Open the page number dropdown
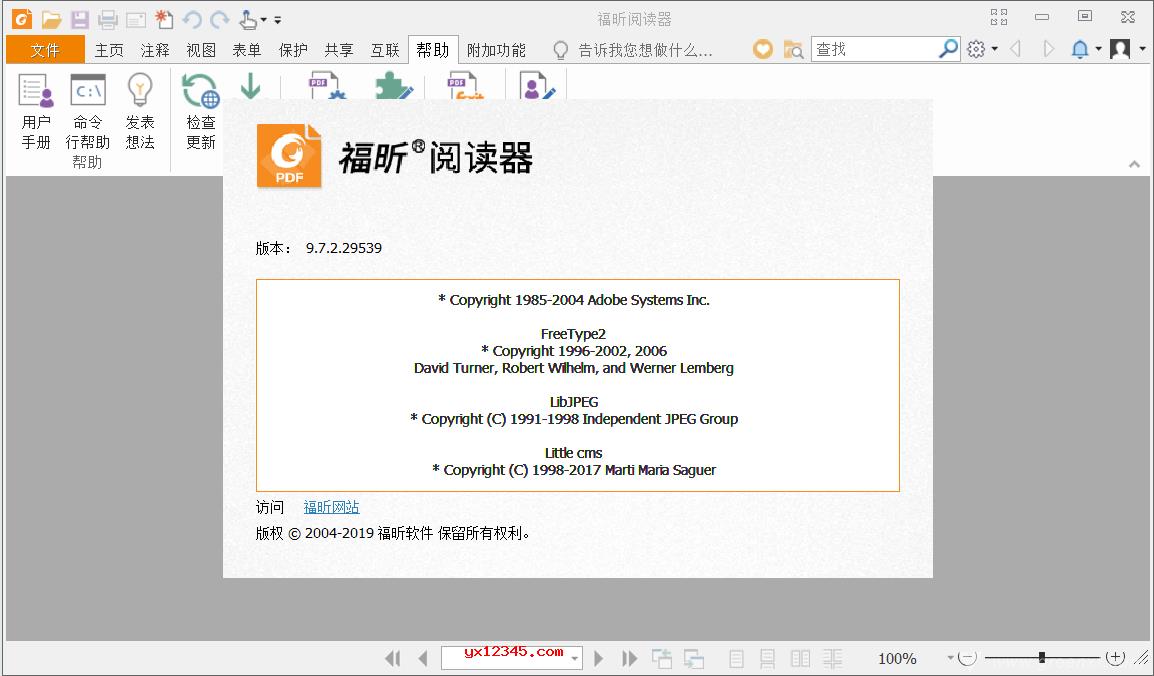The image size is (1154, 676). coord(576,658)
